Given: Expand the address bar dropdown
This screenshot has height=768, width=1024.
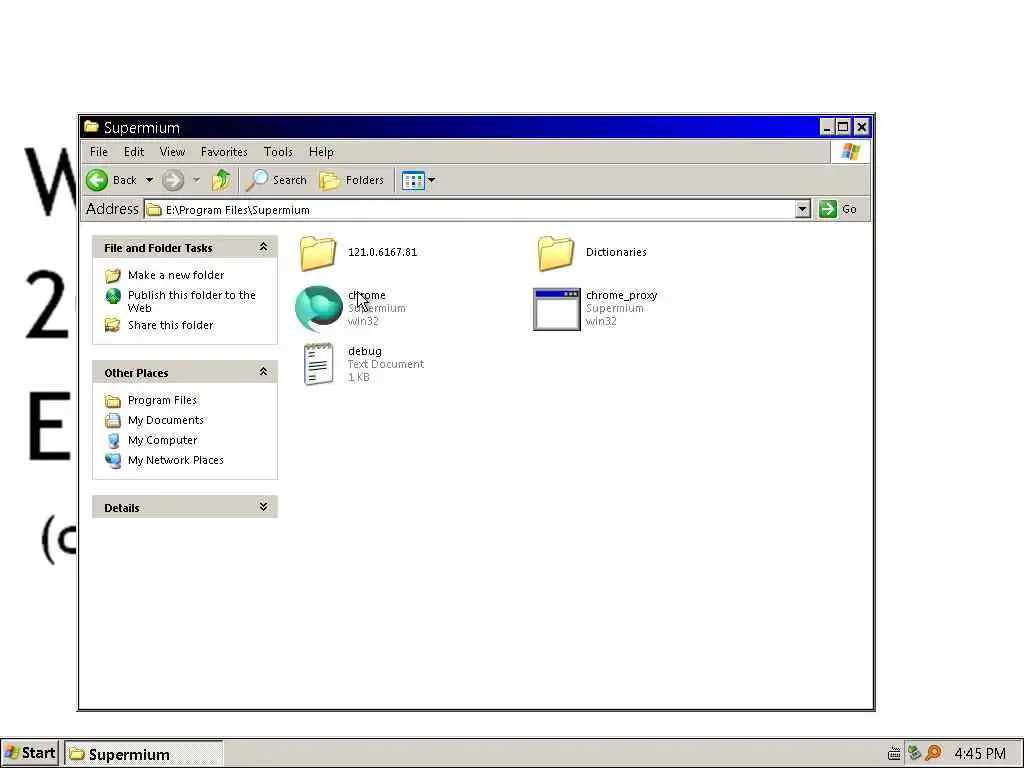Looking at the screenshot, I should tap(803, 210).
